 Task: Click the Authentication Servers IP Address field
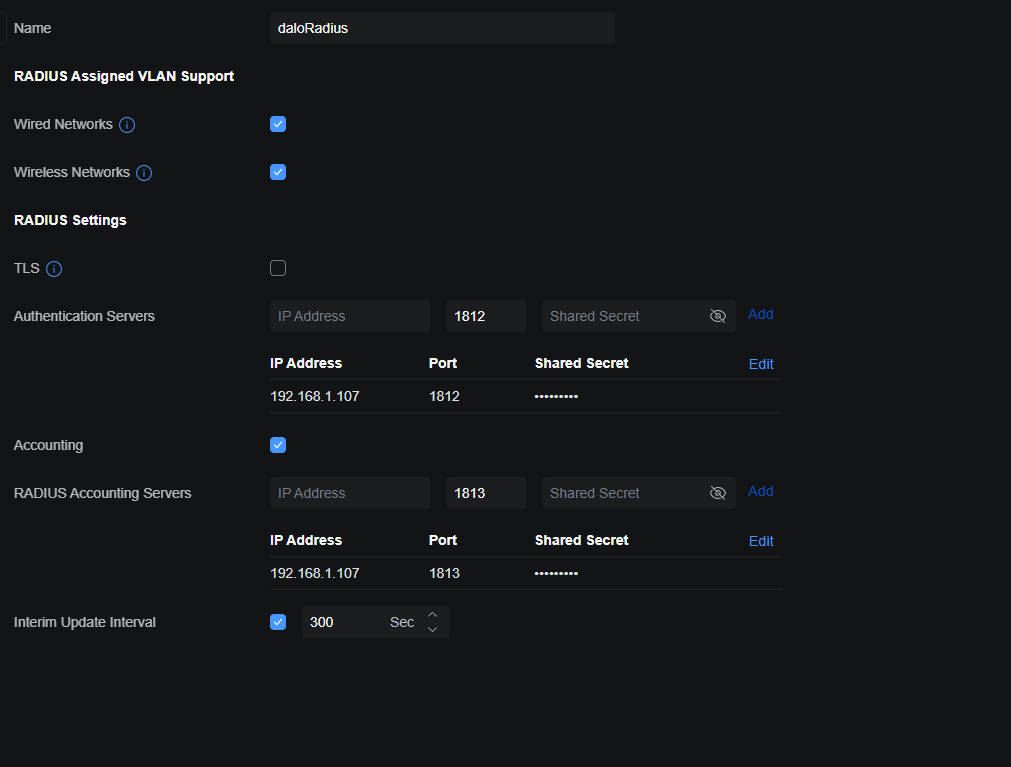349,316
